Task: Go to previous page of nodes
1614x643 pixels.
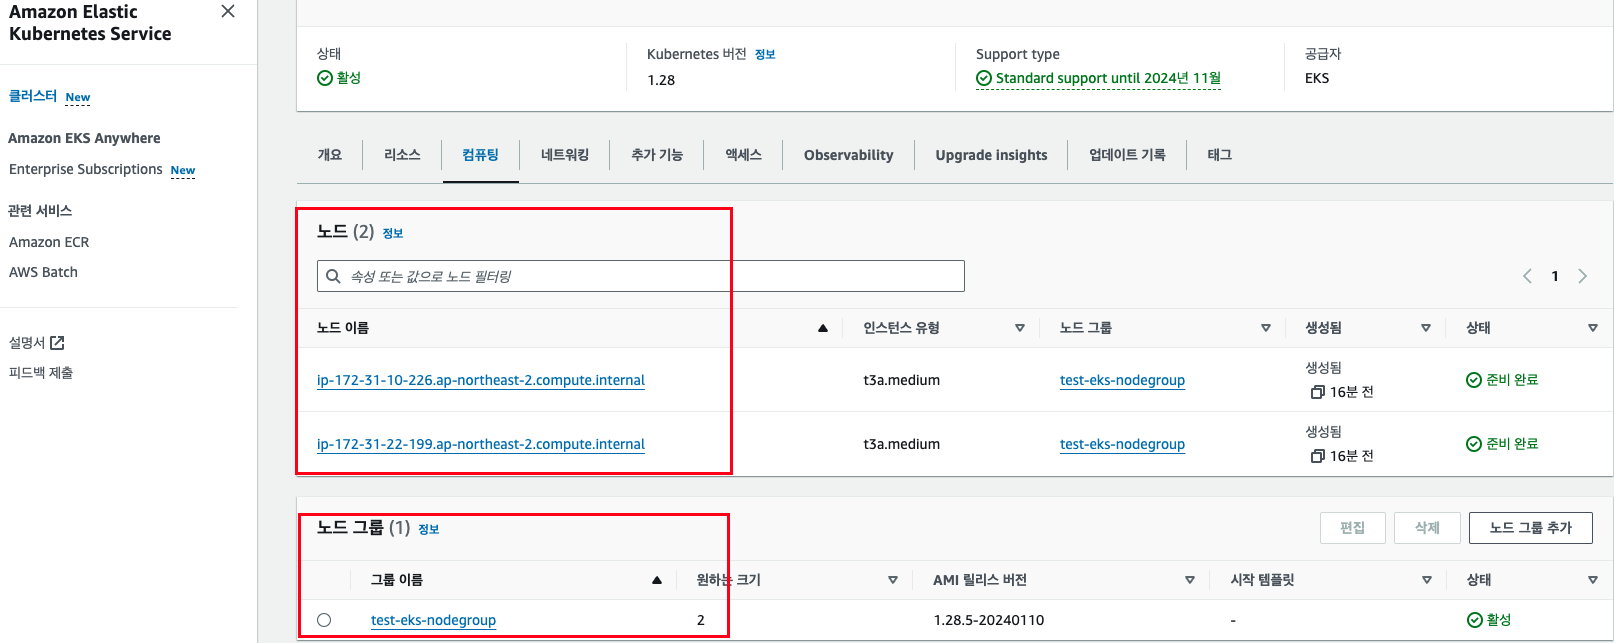Action: click(1527, 276)
